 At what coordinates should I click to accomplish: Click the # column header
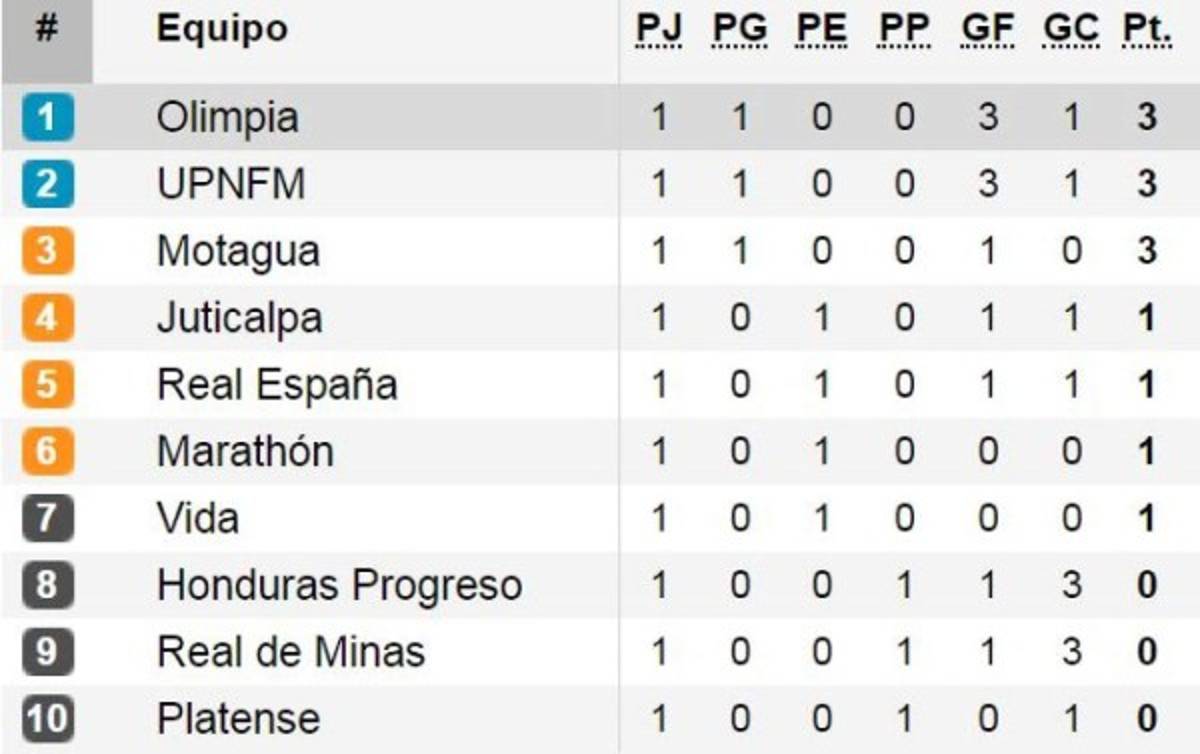tap(46, 30)
